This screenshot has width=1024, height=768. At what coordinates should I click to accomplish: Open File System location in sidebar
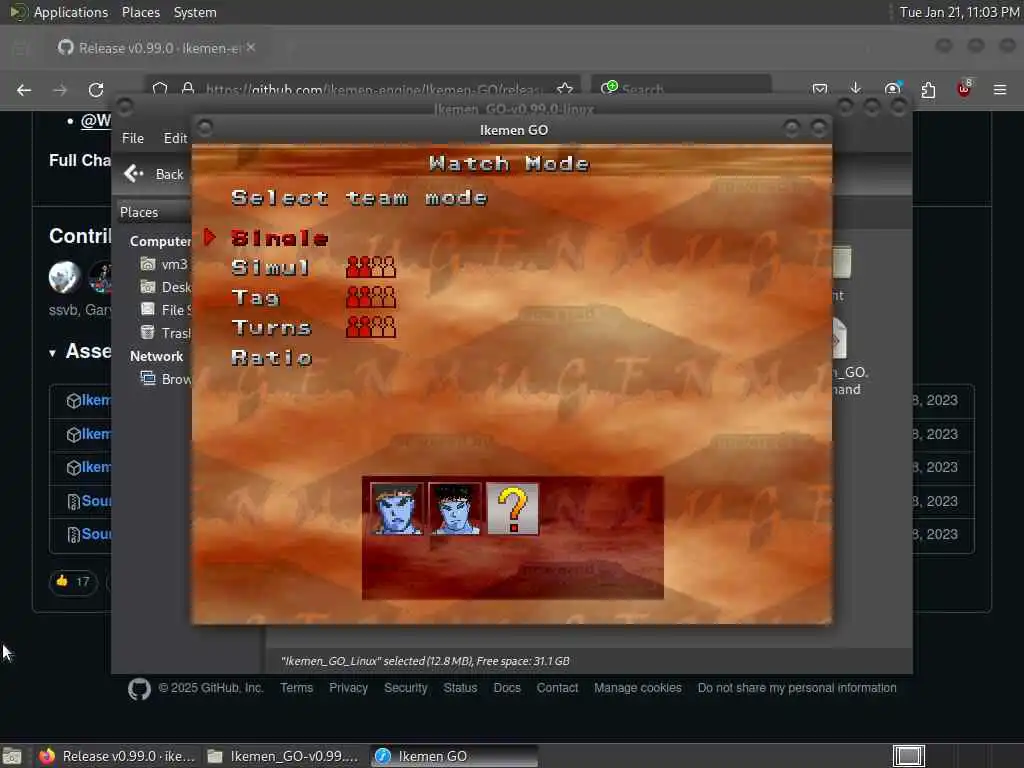tap(165, 310)
